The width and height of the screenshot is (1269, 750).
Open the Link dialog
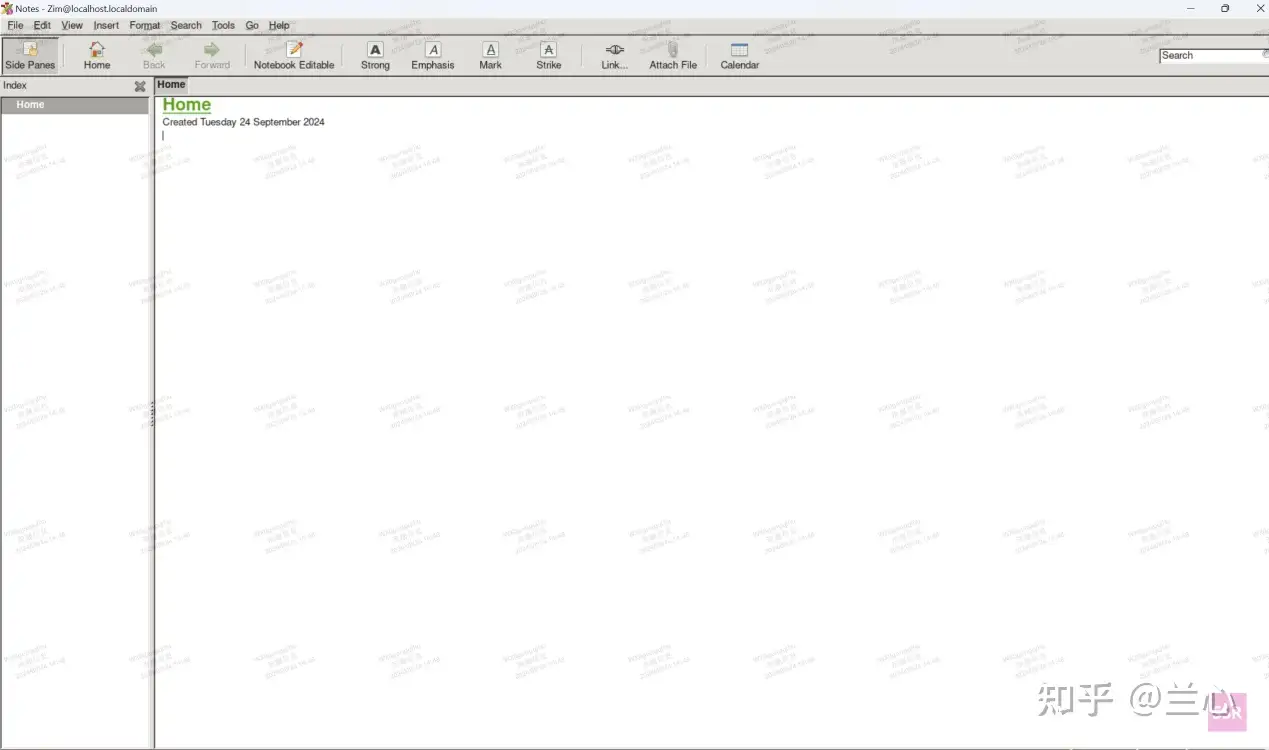pos(615,55)
